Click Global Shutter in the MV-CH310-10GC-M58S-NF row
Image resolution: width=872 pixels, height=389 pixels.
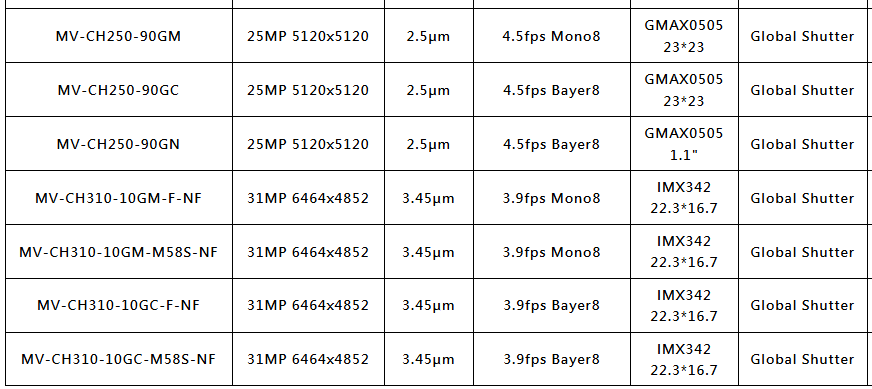pos(802,359)
